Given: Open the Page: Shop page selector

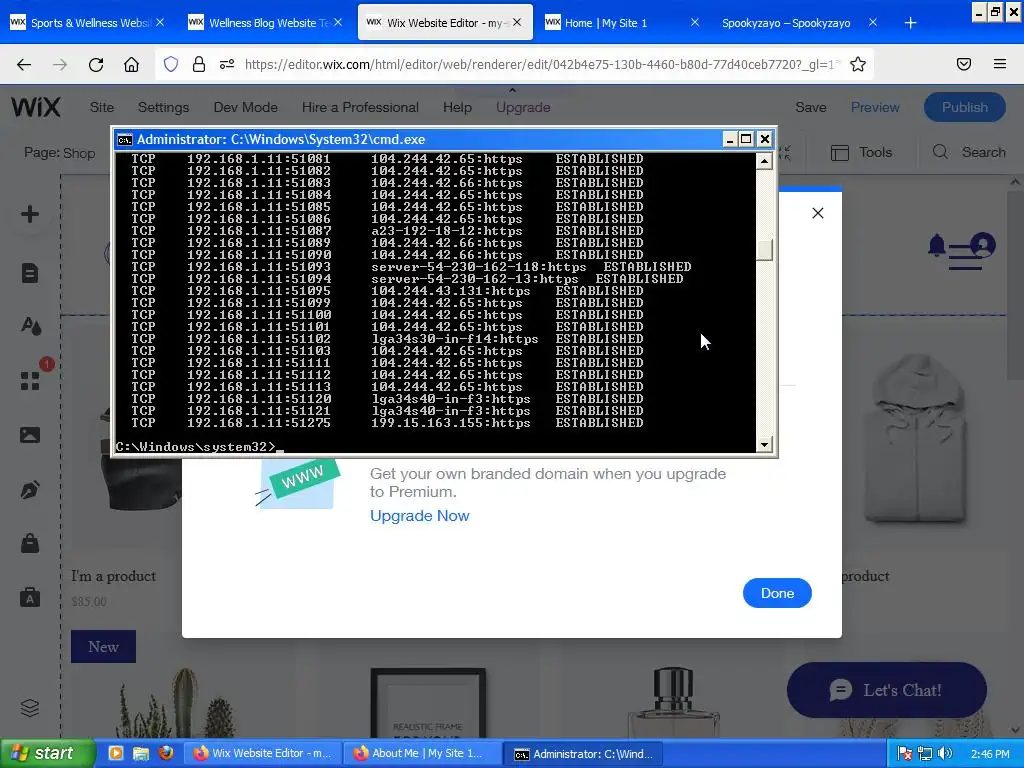Looking at the screenshot, I should point(59,153).
